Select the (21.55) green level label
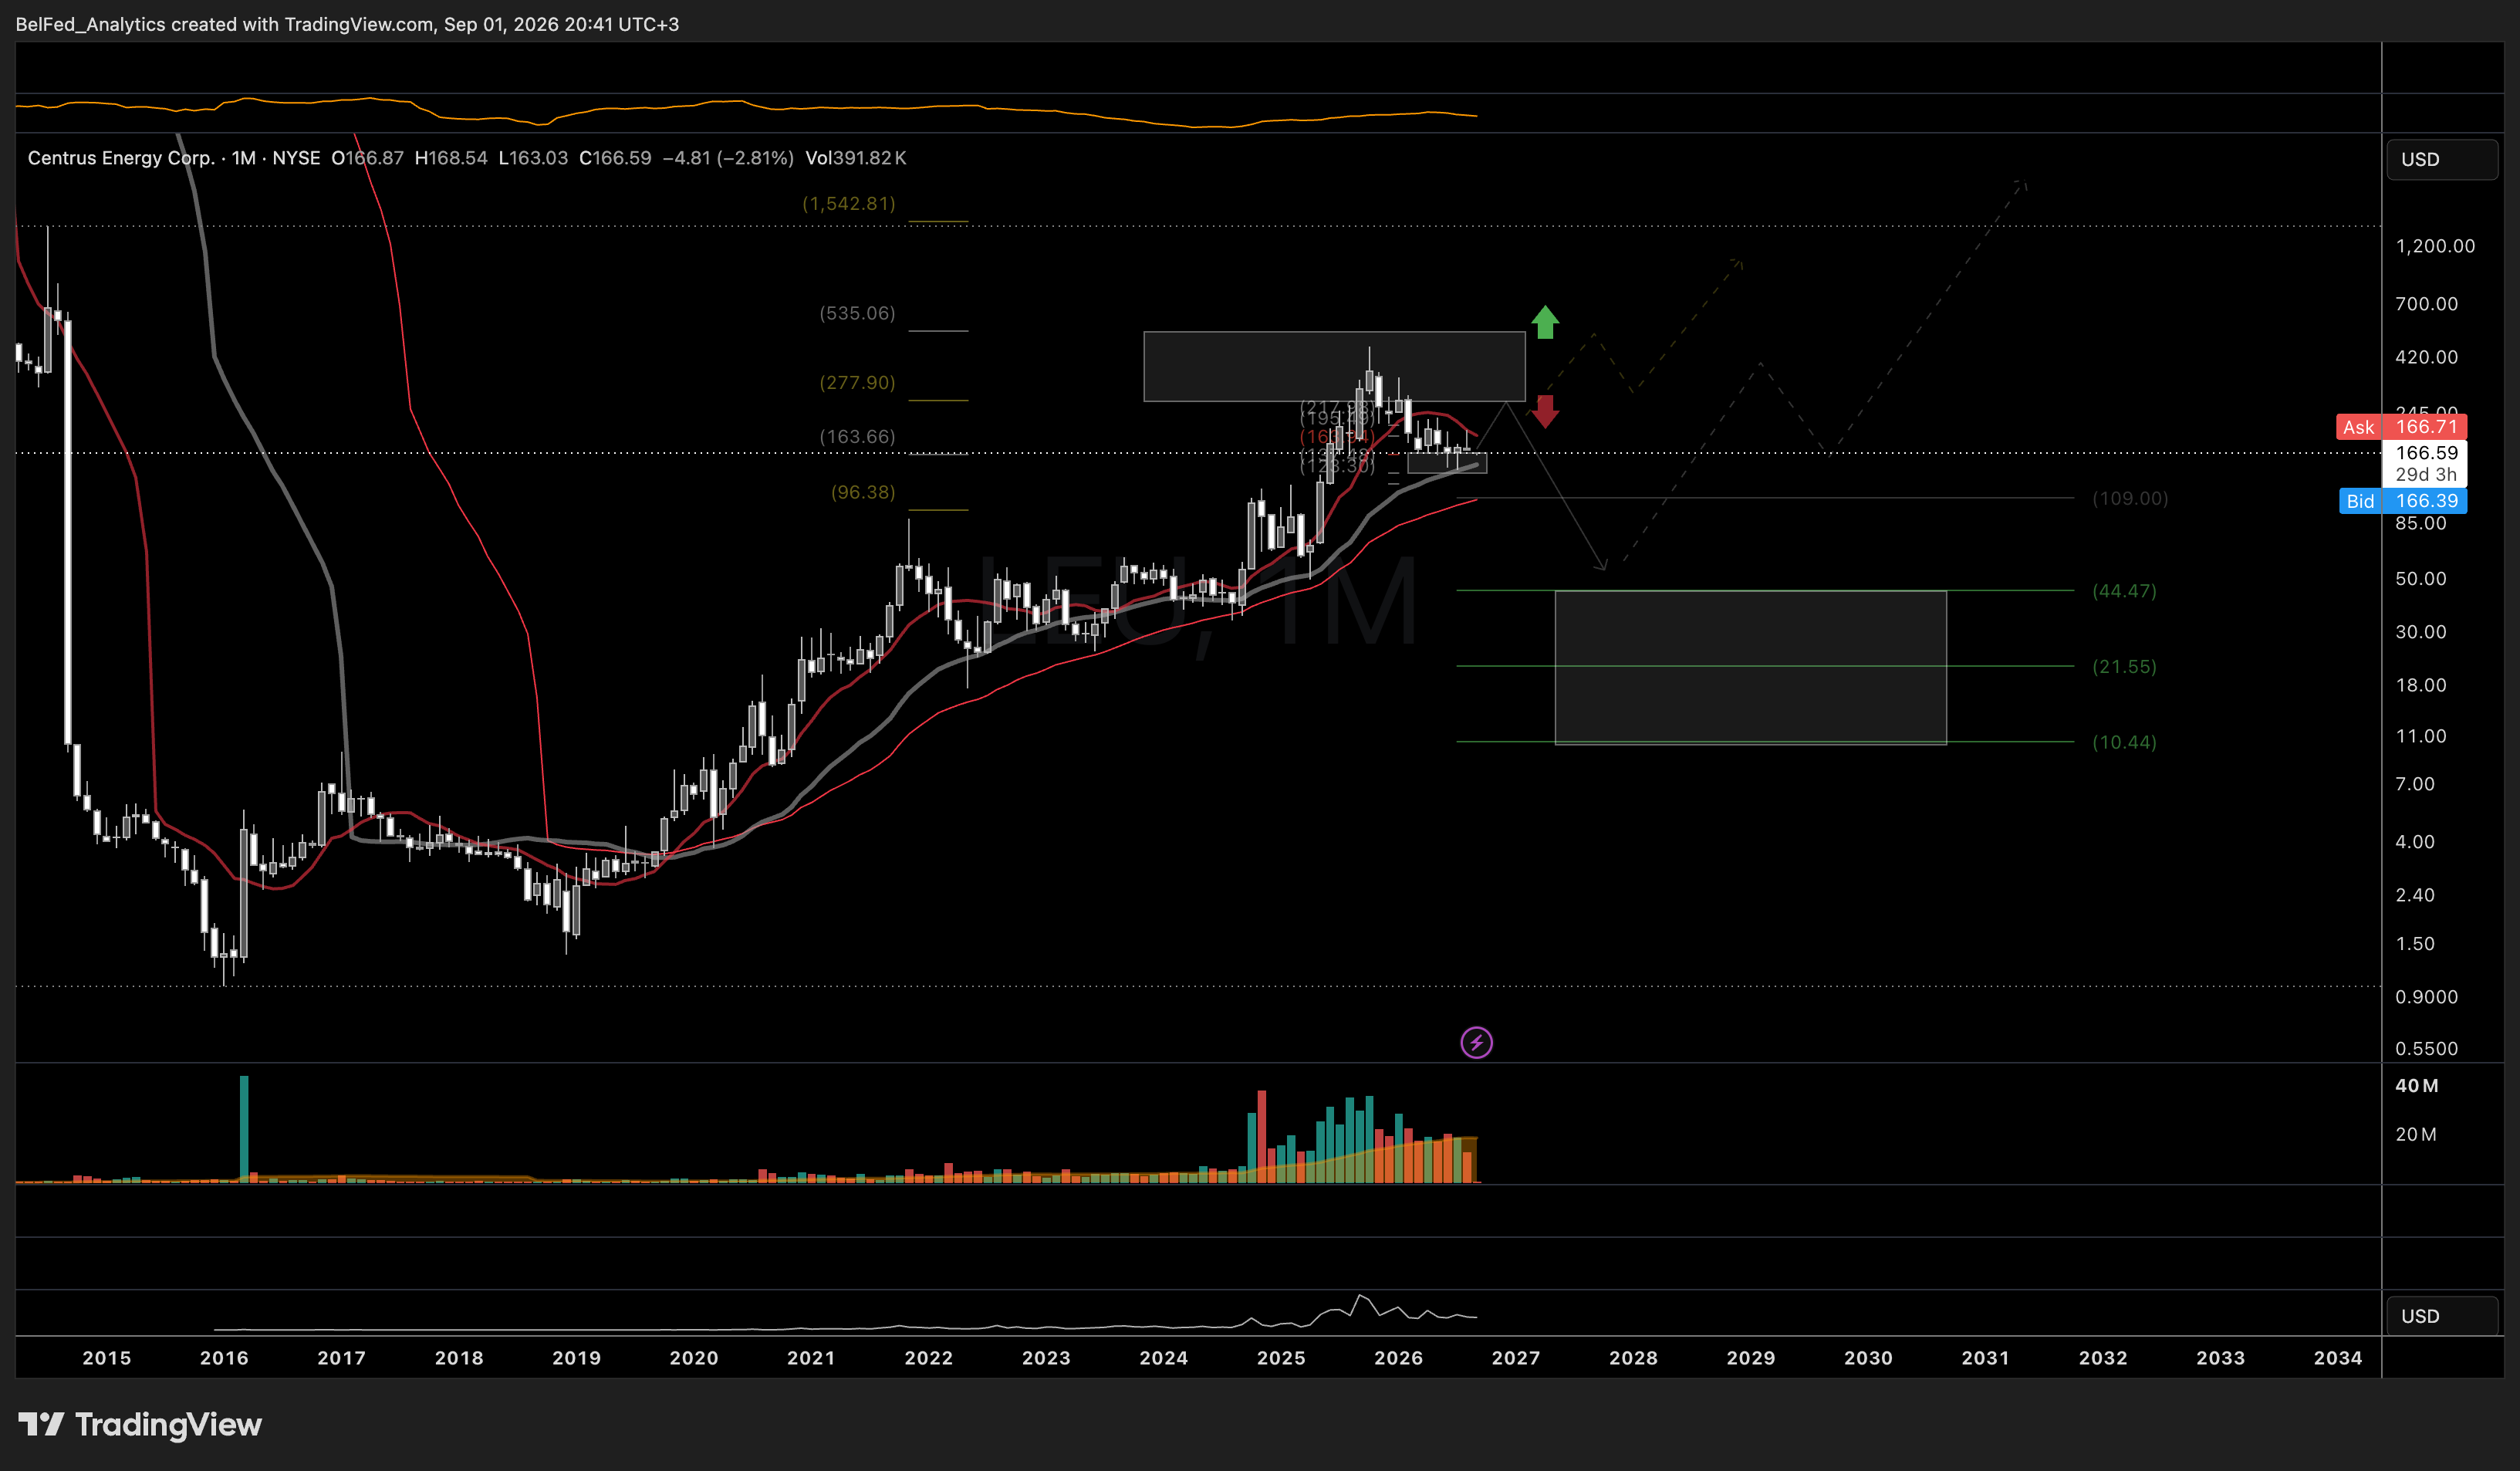 coord(2124,666)
